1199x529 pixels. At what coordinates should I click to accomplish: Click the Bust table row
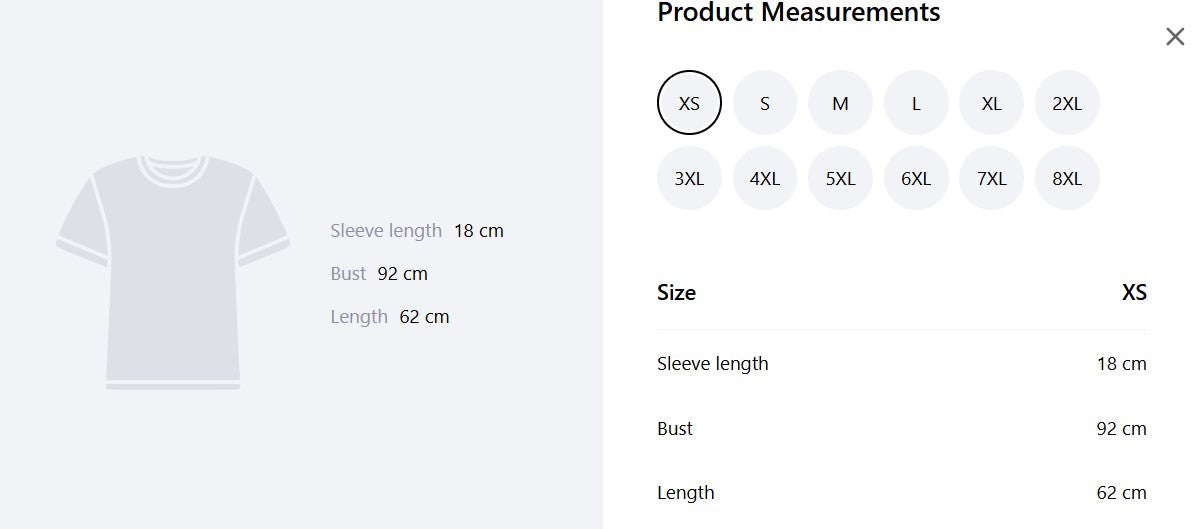(902, 428)
